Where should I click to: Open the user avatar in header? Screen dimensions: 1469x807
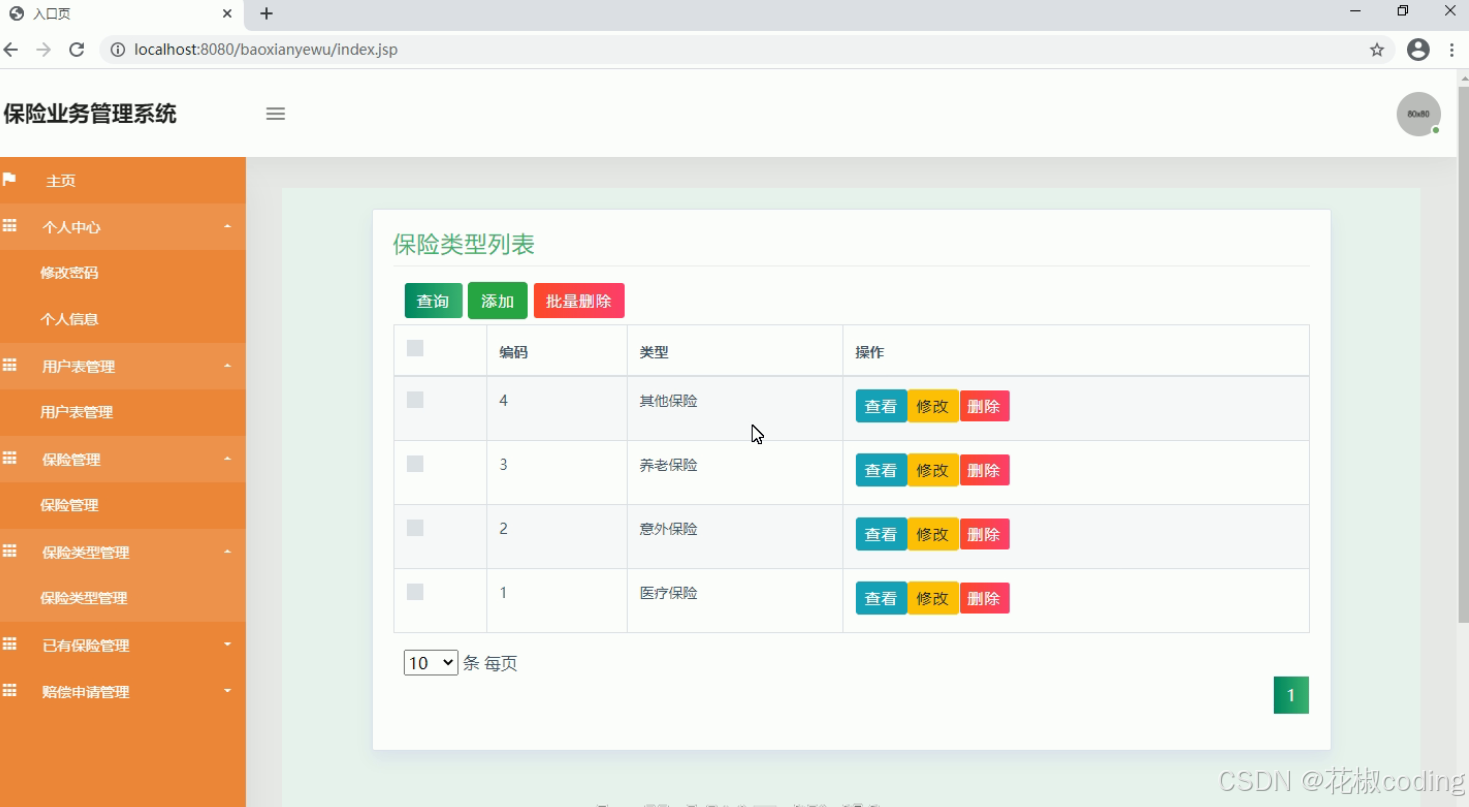[x=1418, y=114]
